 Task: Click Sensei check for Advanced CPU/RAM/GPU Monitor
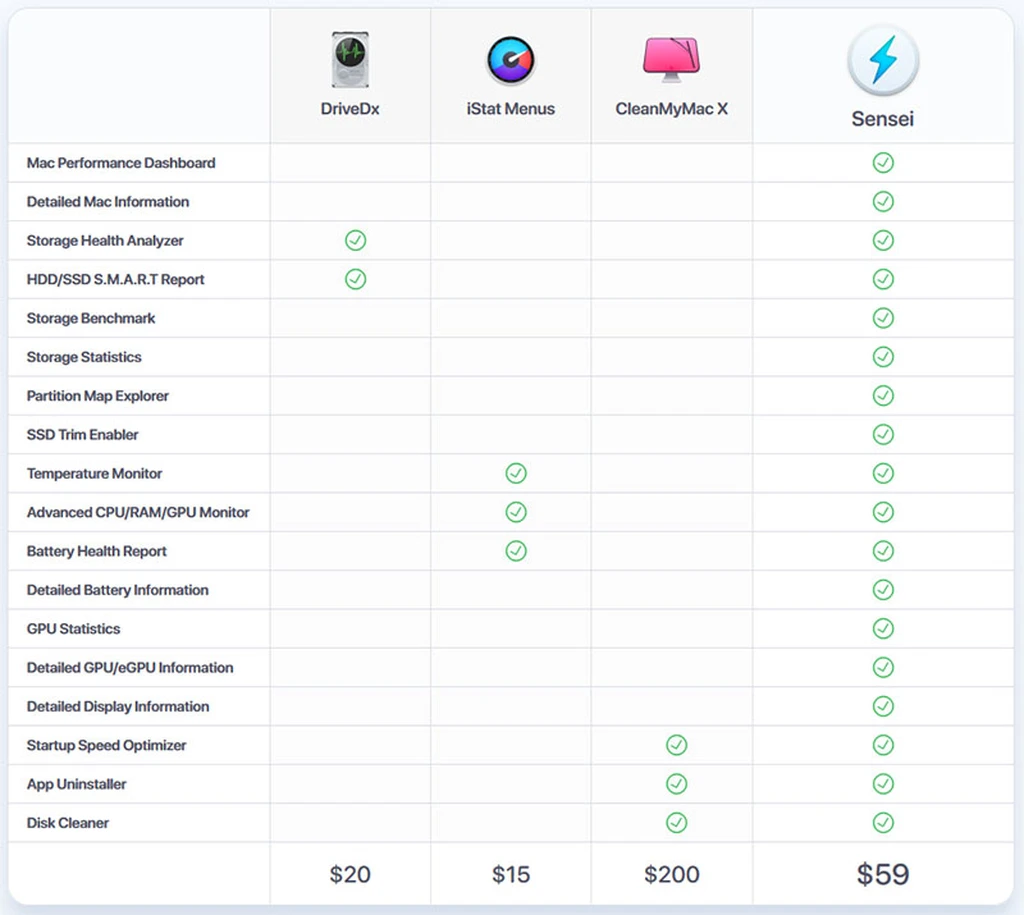(883, 512)
